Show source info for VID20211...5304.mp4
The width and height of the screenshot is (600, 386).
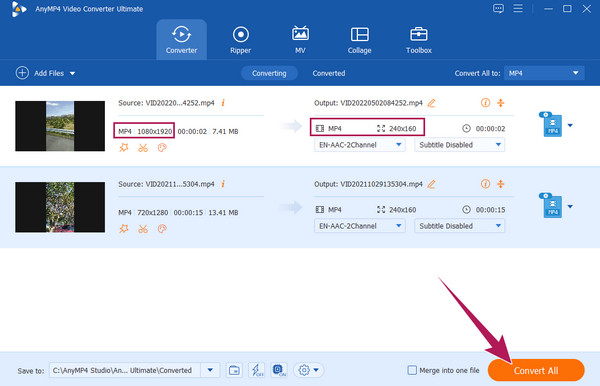(x=223, y=184)
